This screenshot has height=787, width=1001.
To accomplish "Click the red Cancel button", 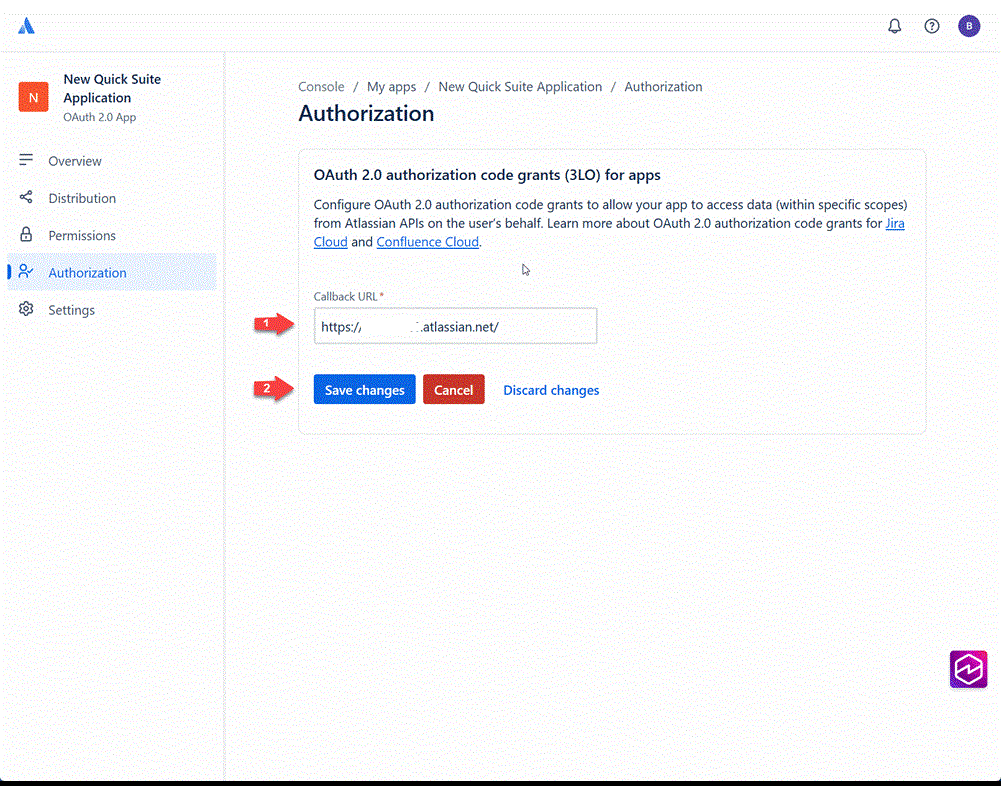I will click(x=453, y=389).
